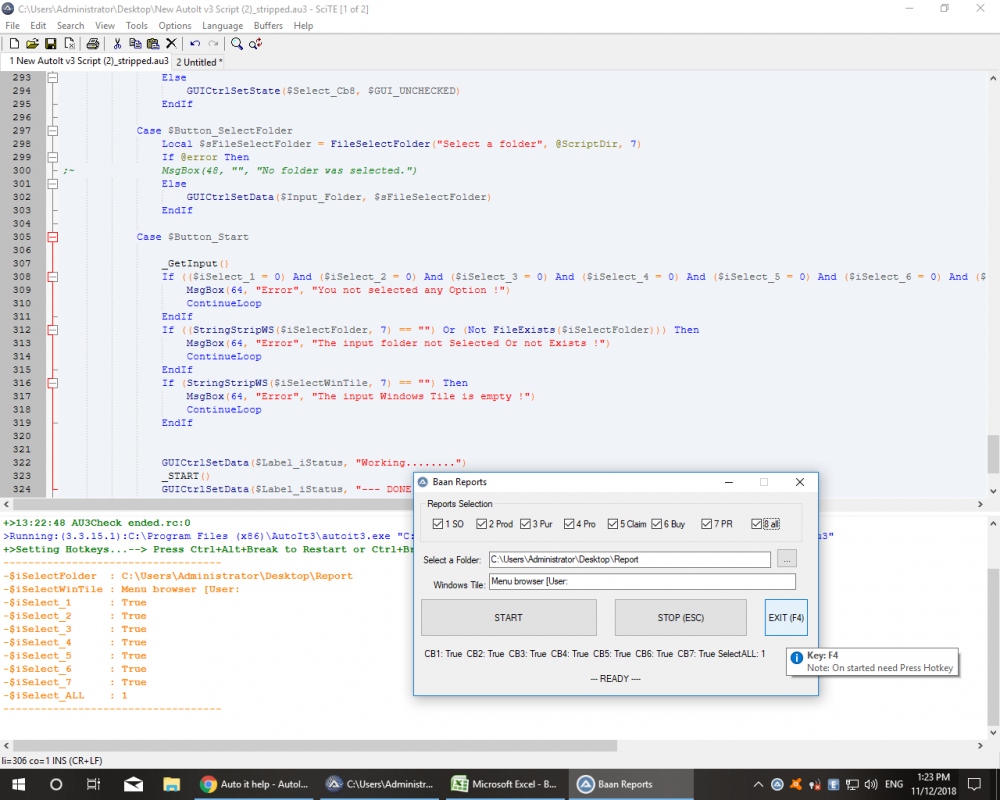
Task: Launch the Mail app from the taskbar
Action: click(133, 784)
